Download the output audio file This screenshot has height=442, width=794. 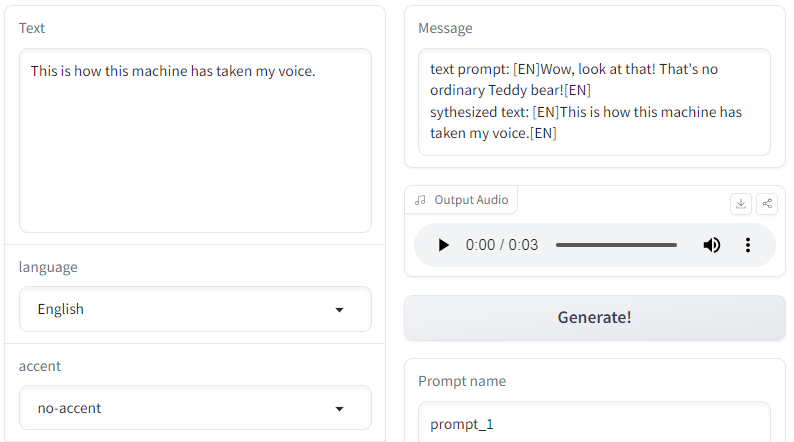(x=741, y=204)
